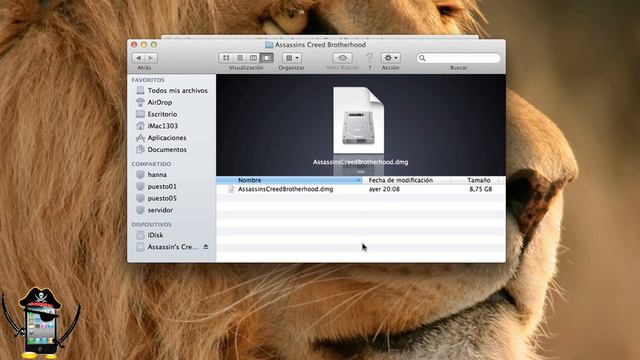Open the Acción gear menu
This screenshot has height=360, width=640.
(x=390, y=58)
